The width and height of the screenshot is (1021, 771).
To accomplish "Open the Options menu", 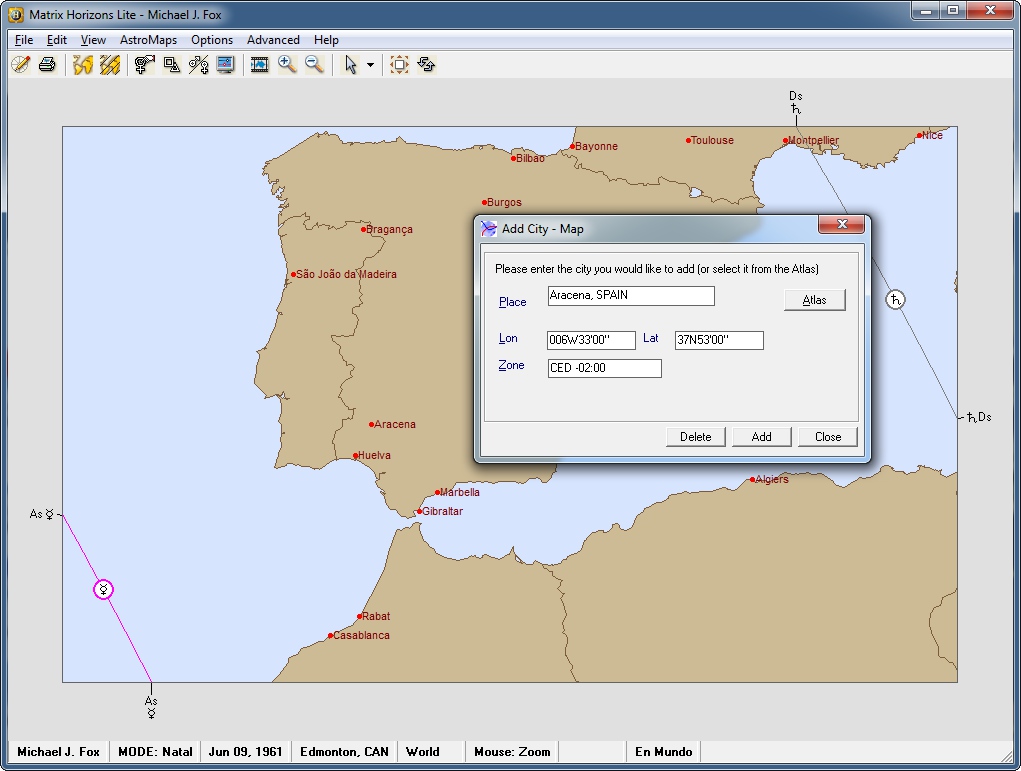I will pyautogui.click(x=212, y=40).
